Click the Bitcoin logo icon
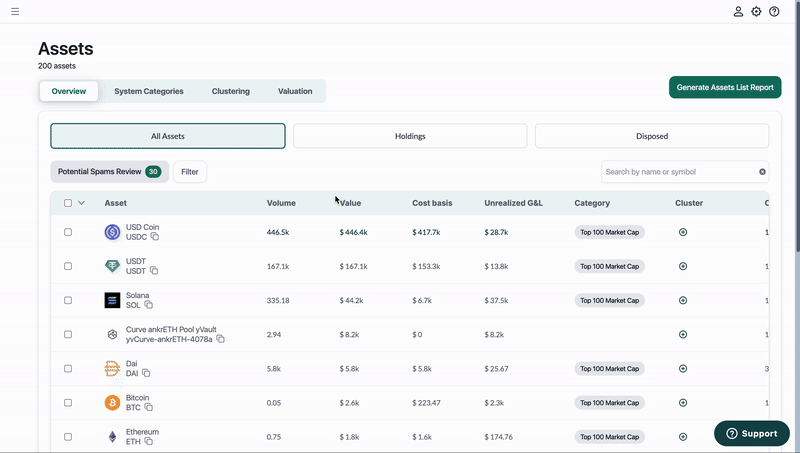Viewport: 800px width, 453px height. tap(112, 403)
